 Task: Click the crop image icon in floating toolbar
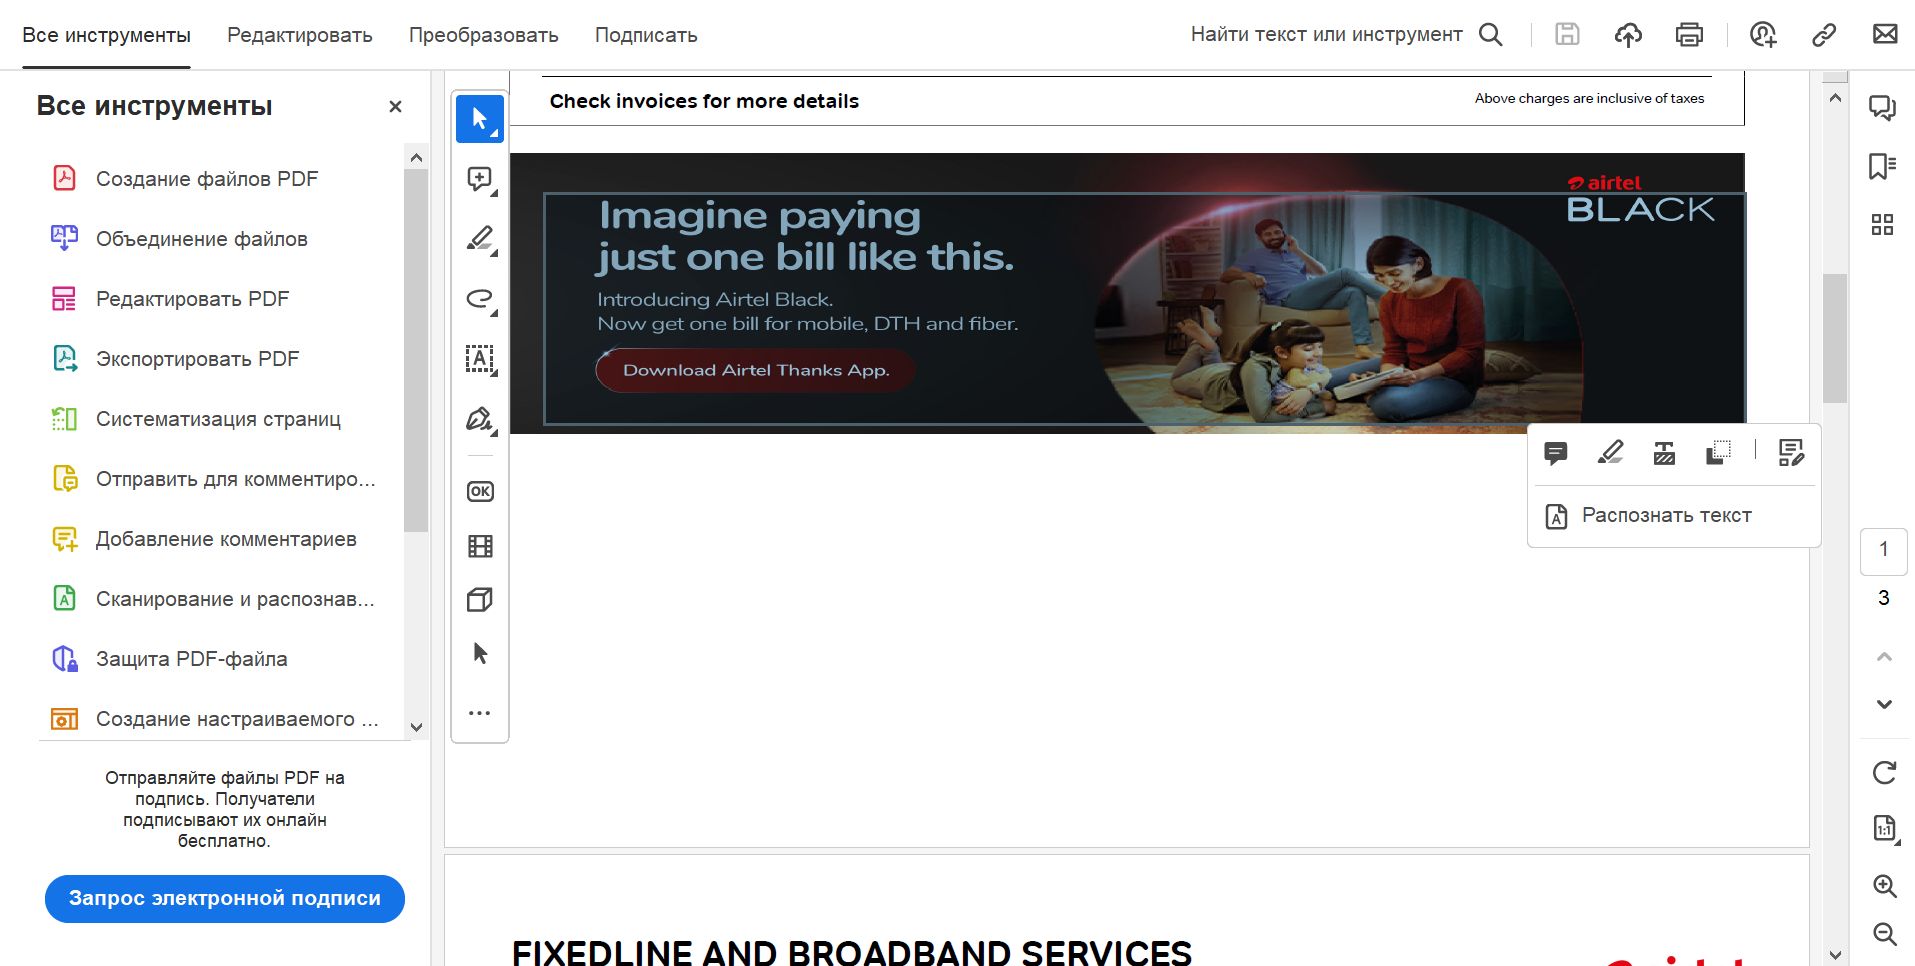pos(1718,453)
